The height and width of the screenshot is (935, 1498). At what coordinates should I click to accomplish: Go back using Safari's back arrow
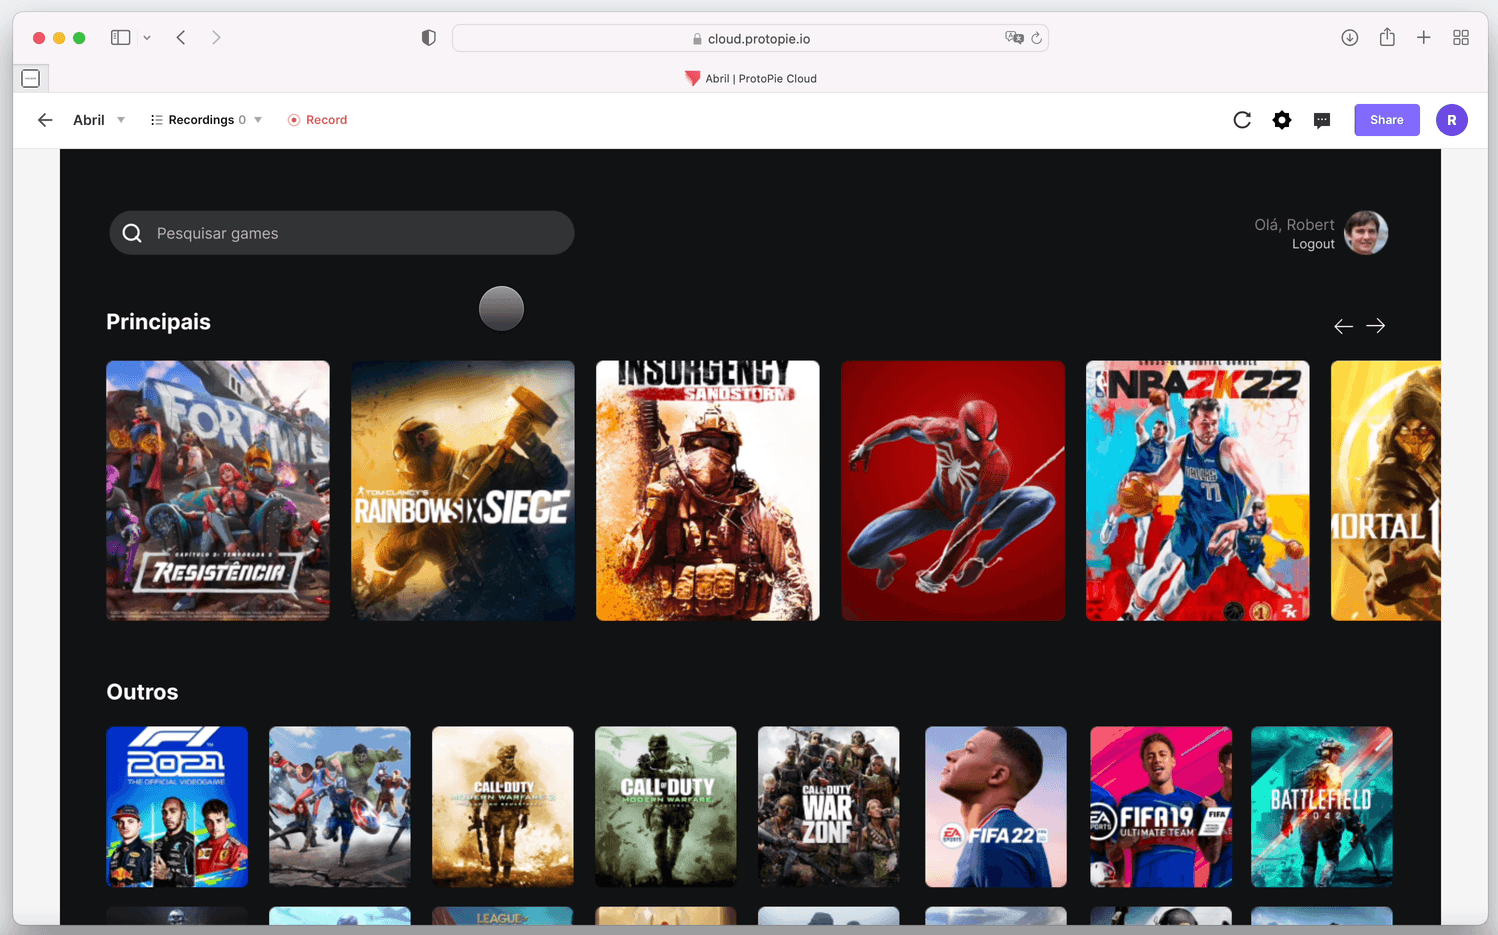click(181, 38)
